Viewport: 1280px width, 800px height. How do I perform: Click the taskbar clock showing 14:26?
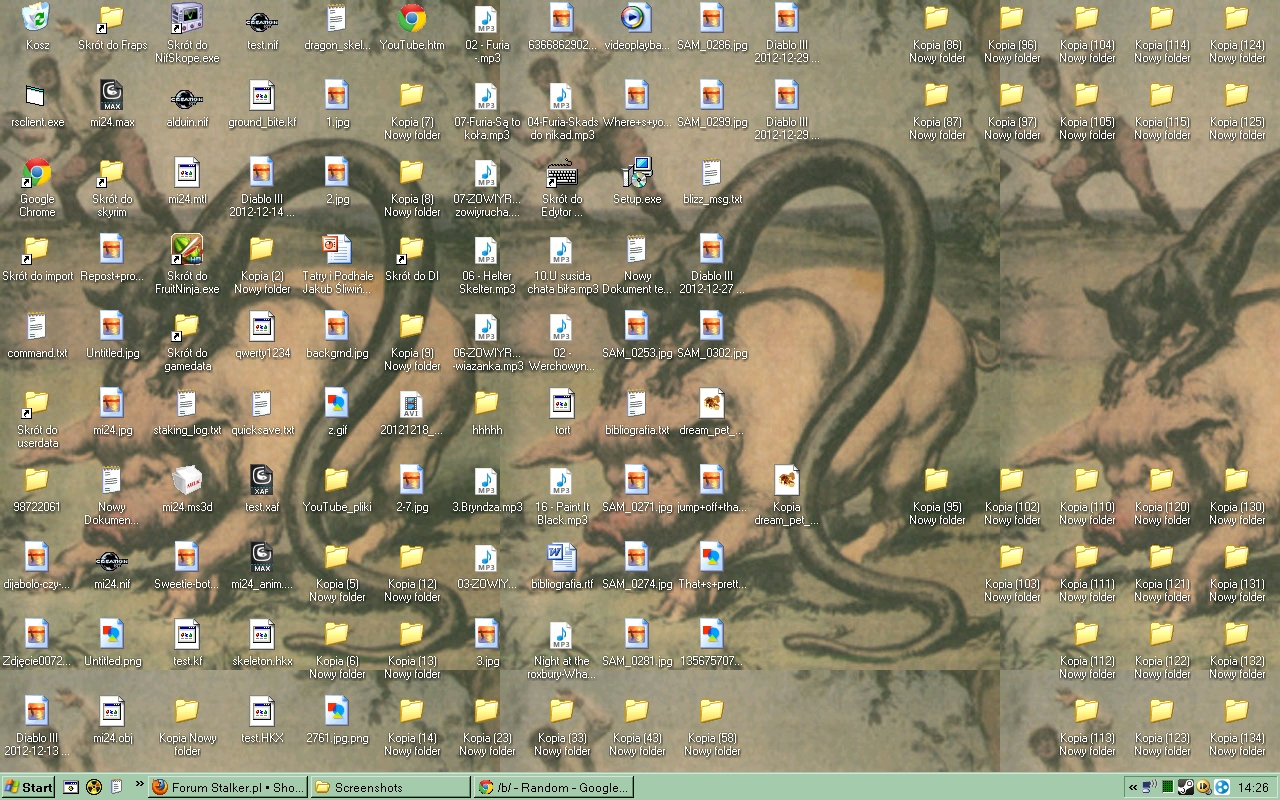(1253, 787)
